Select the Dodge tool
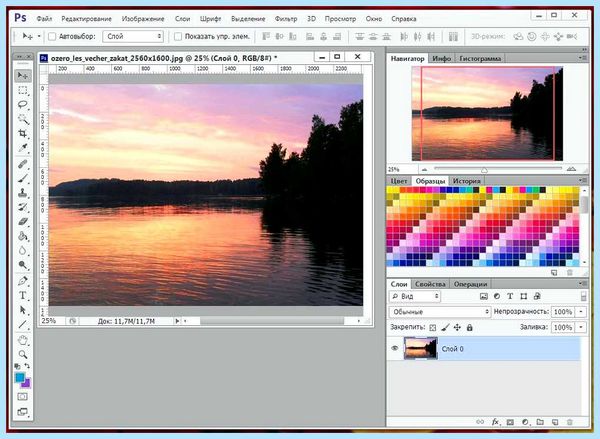600x439 pixels. click(x=23, y=265)
